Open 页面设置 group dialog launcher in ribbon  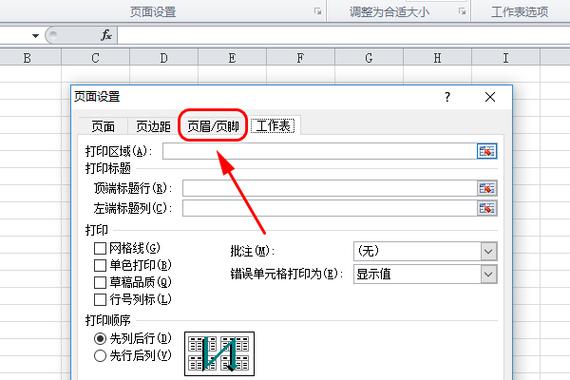[x=318, y=12]
